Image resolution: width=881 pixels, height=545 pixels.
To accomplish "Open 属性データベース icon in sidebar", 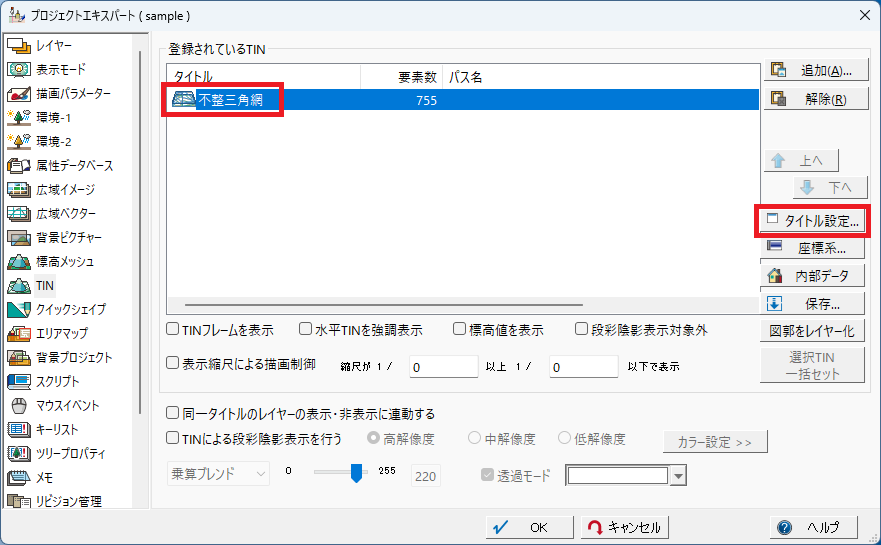I will (x=19, y=166).
